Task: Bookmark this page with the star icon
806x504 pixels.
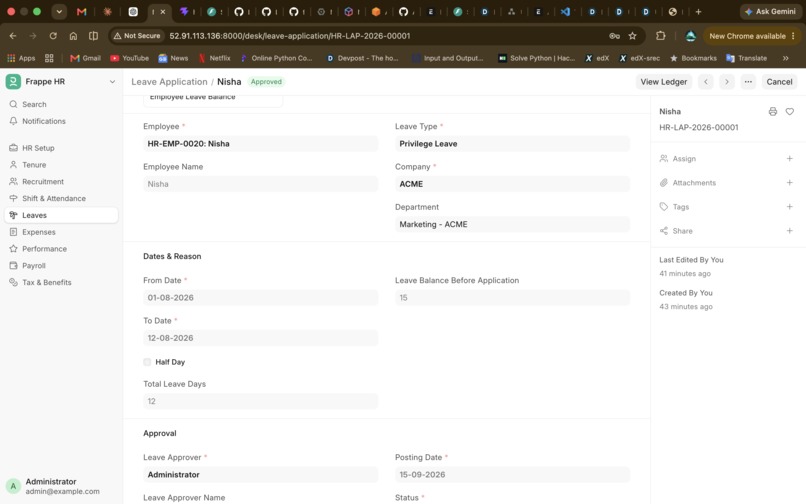Action: click(632, 36)
